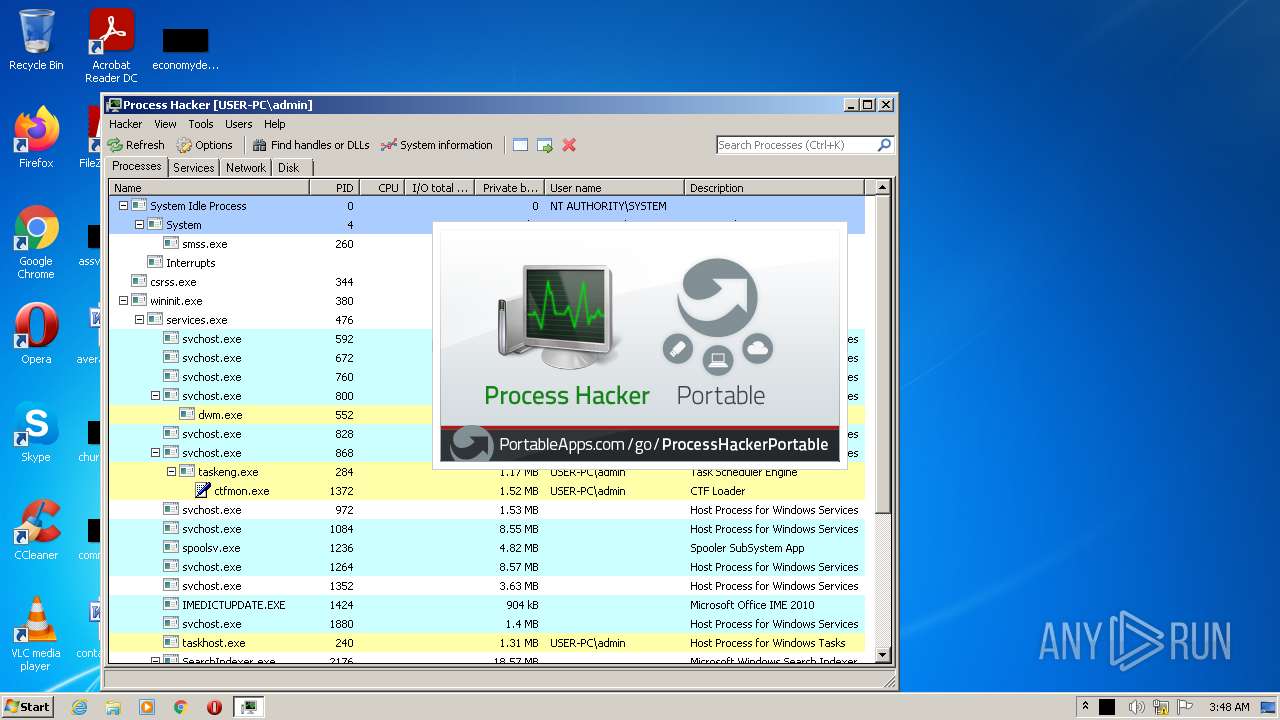Open Opera from the taskbar
The height and width of the screenshot is (720, 1280).
(214, 707)
